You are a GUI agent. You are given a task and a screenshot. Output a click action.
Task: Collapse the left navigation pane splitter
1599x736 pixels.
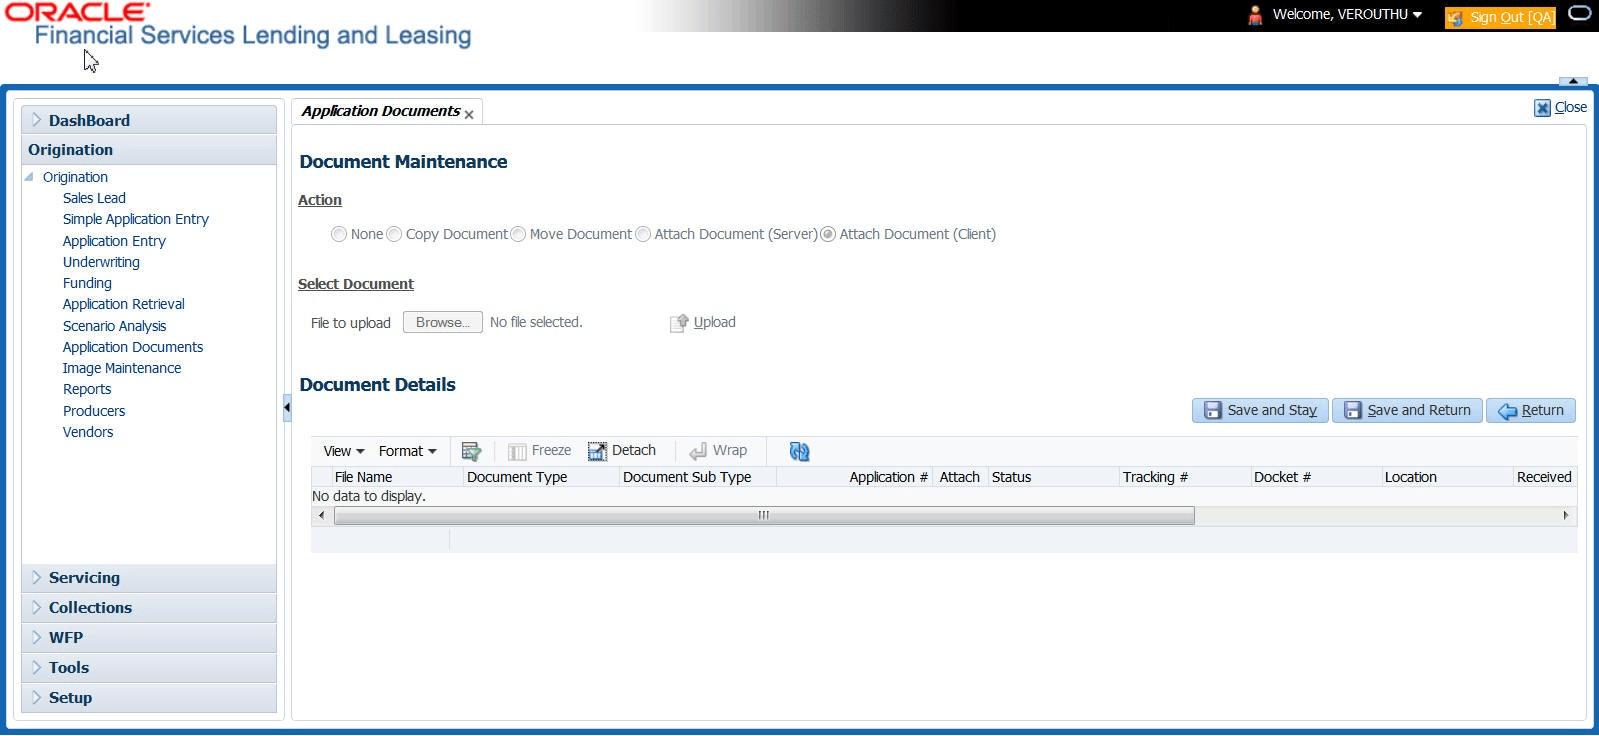pyautogui.click(x=287, y=407)
